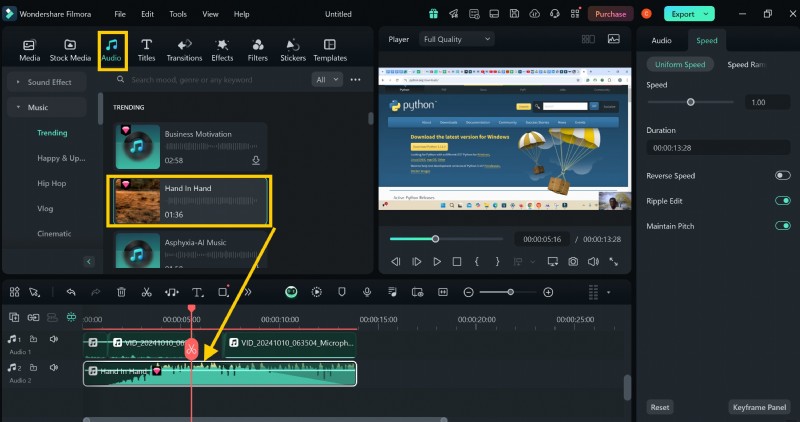800x422 pixels.
Task: Adjust the Speed slider
Action: (x=690, y=102)
